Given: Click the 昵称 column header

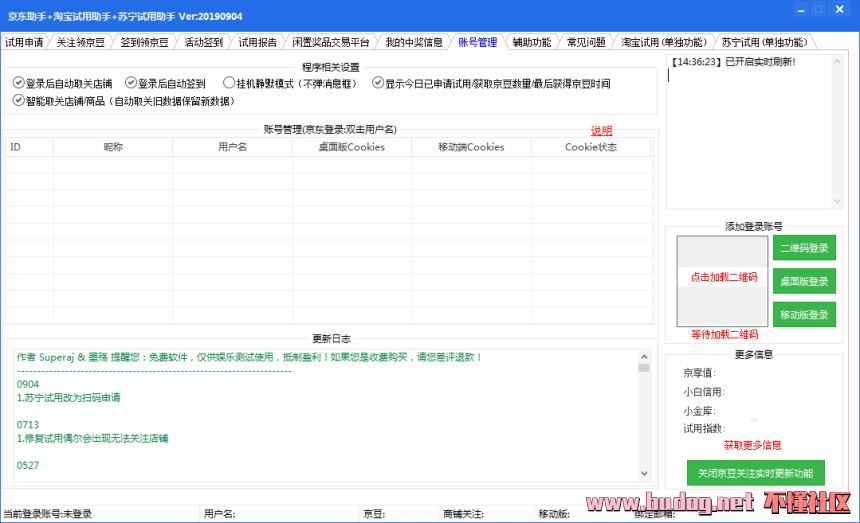Looking at the screenshot, I should (113, 147).
